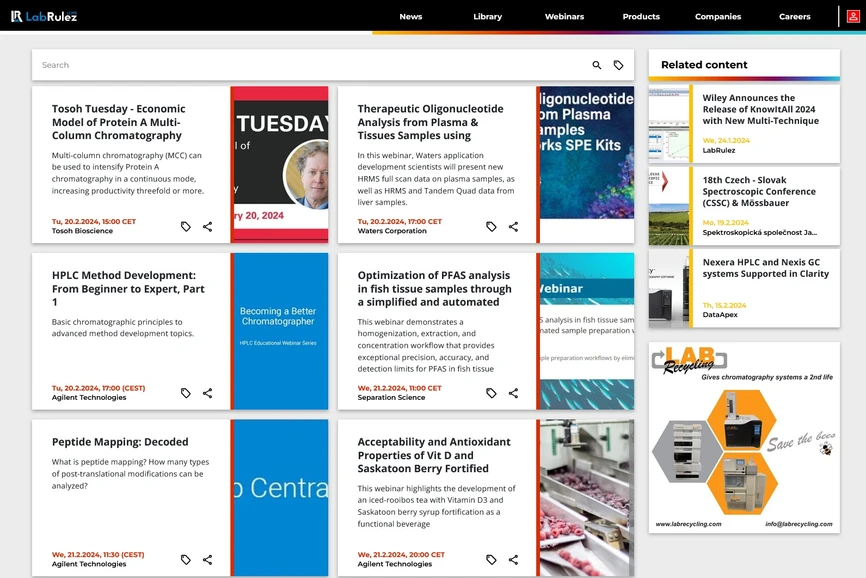Open Tosoh Tuesday Economic Model webinar title
The width and height of the screenshot is (866, 578).
[118, 122]
